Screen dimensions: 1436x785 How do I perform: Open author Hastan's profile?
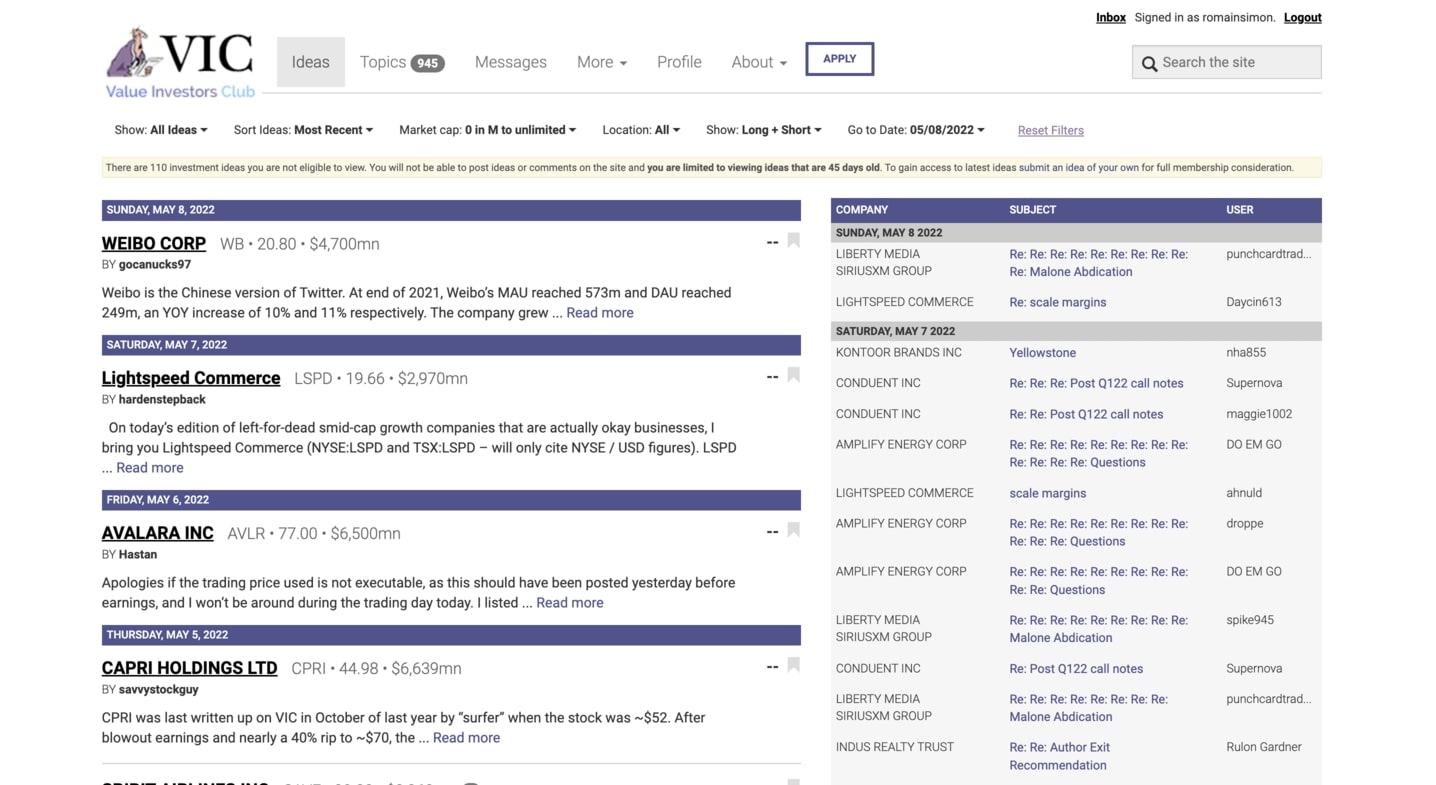138,555
